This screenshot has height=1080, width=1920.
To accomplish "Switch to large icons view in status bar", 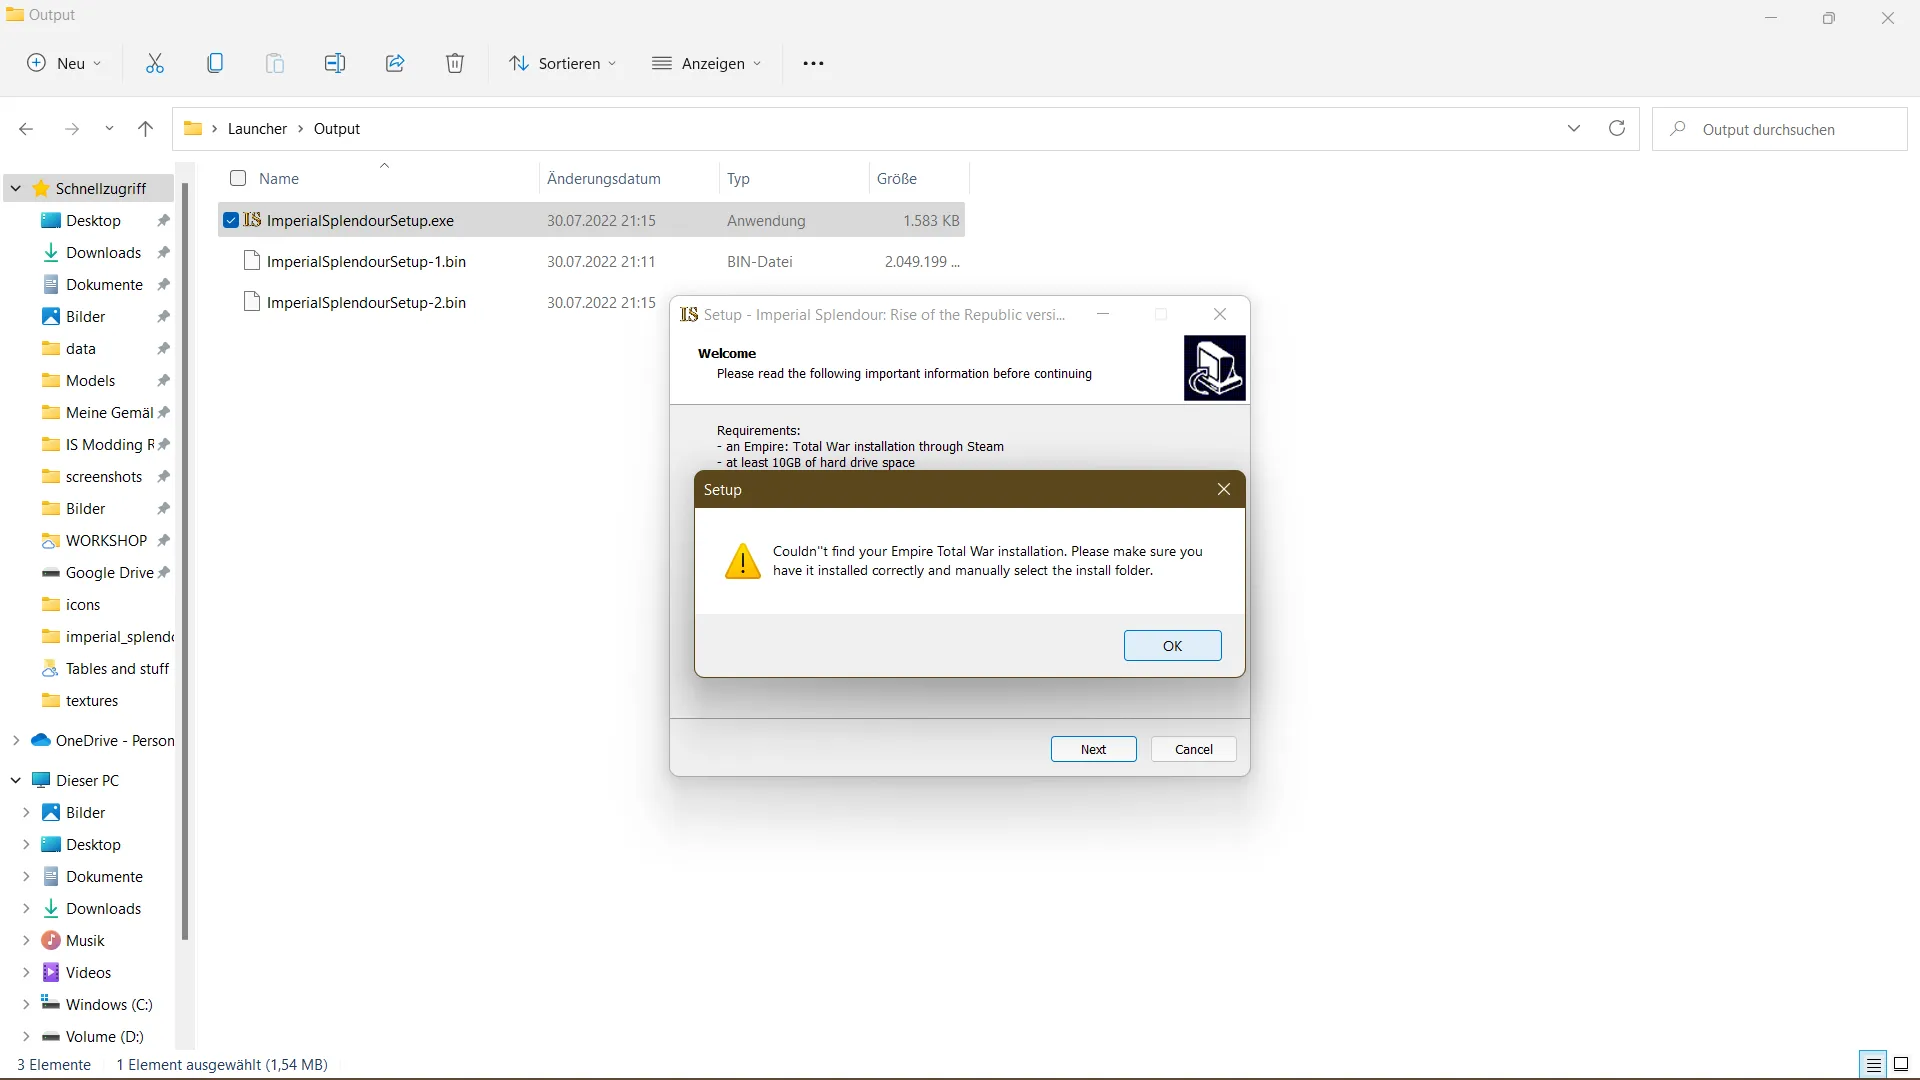I will click(x=1901, y=1064).
